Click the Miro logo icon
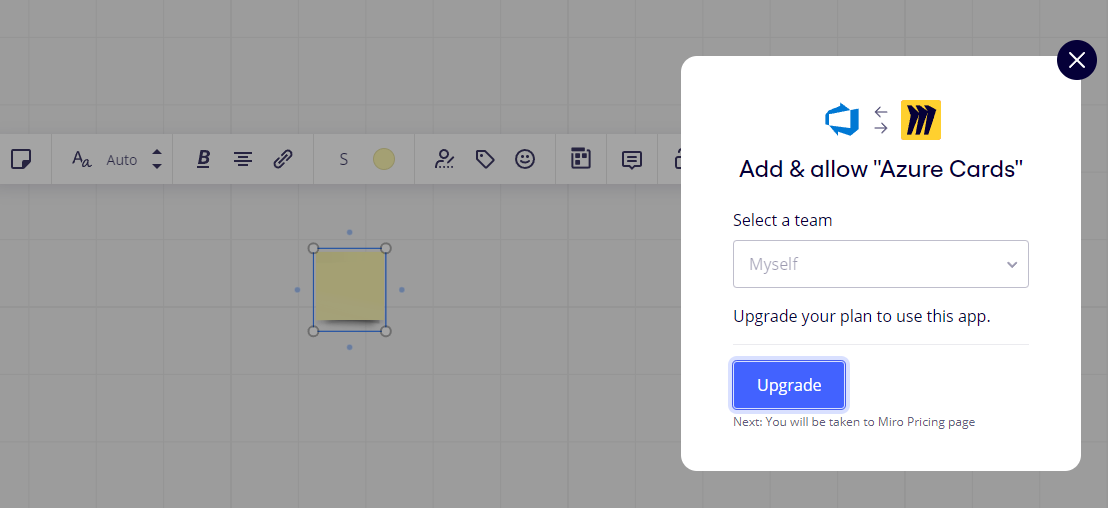 click(x=920, y=120)
